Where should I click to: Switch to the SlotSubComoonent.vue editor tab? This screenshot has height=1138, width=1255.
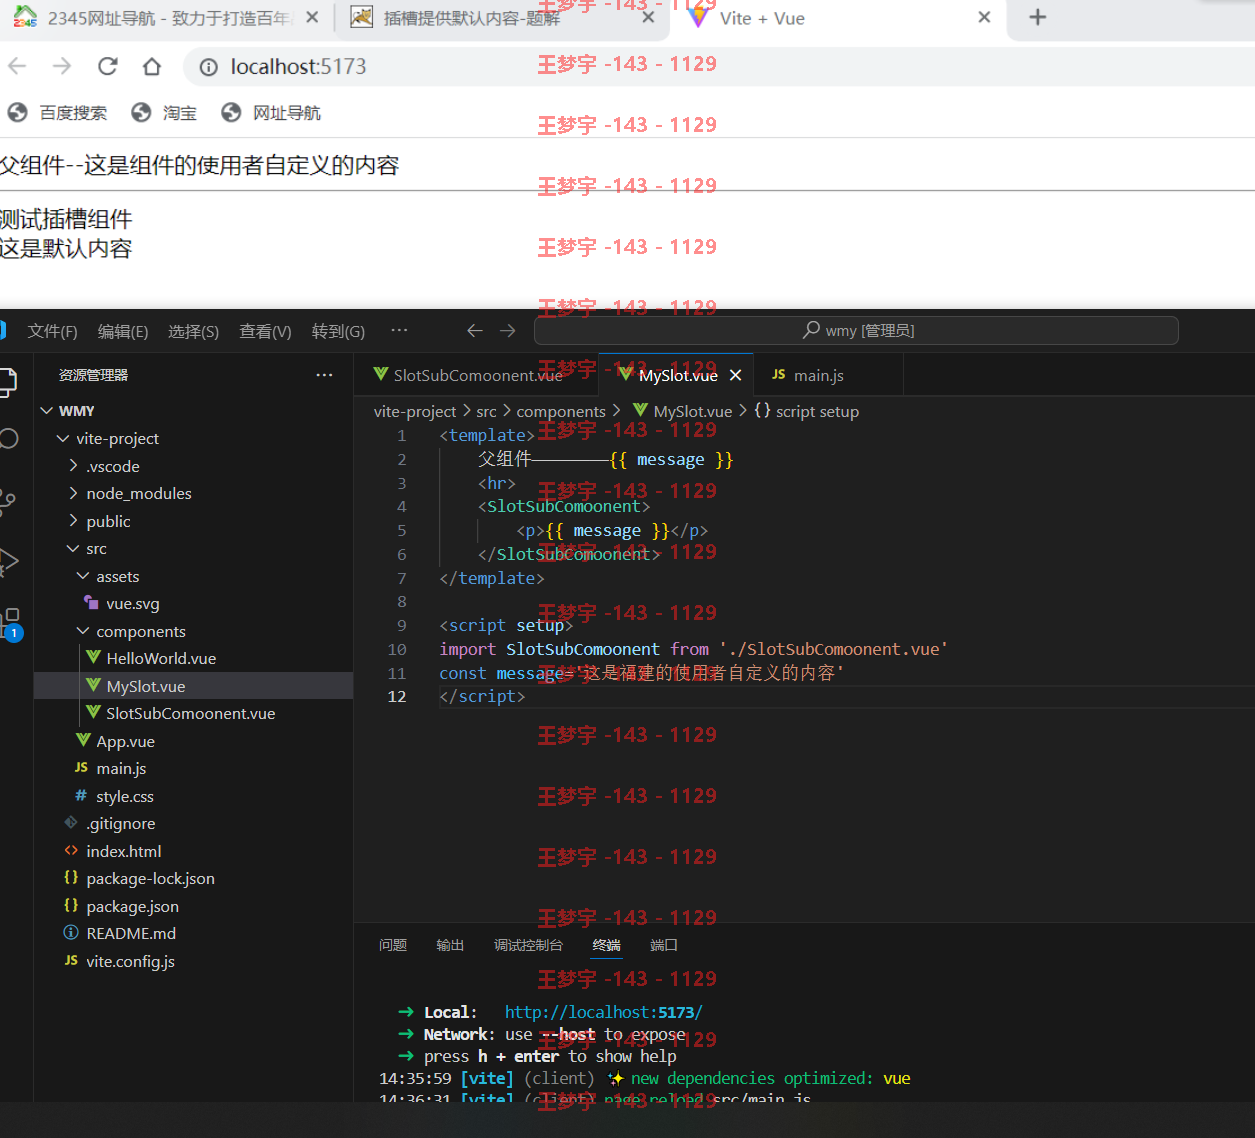[x=477, y=375]
